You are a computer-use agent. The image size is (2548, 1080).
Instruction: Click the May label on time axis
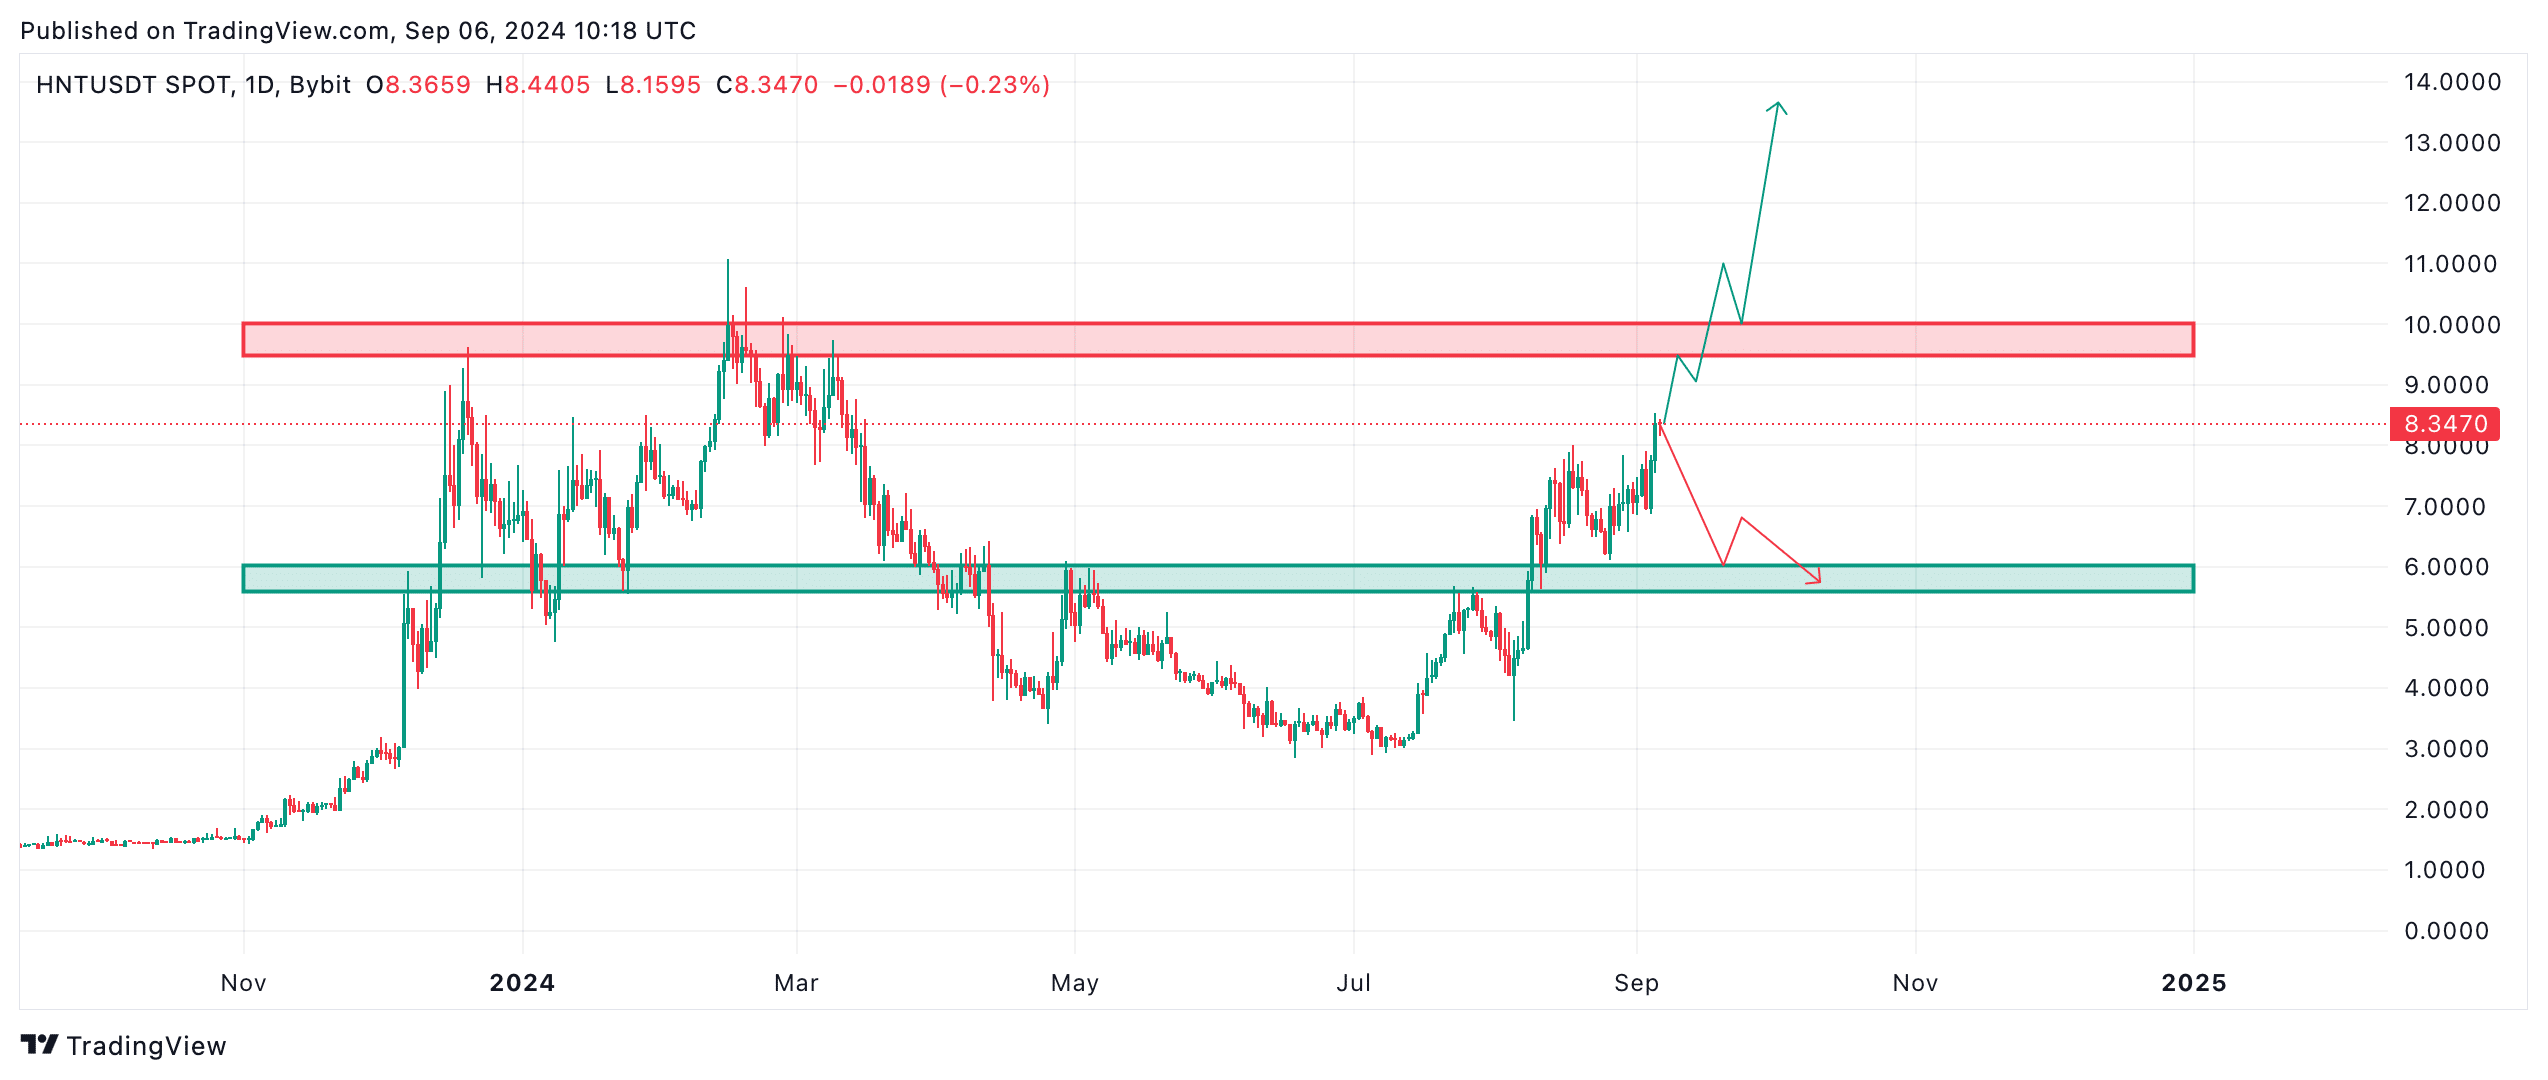[x=1075, y=983]
